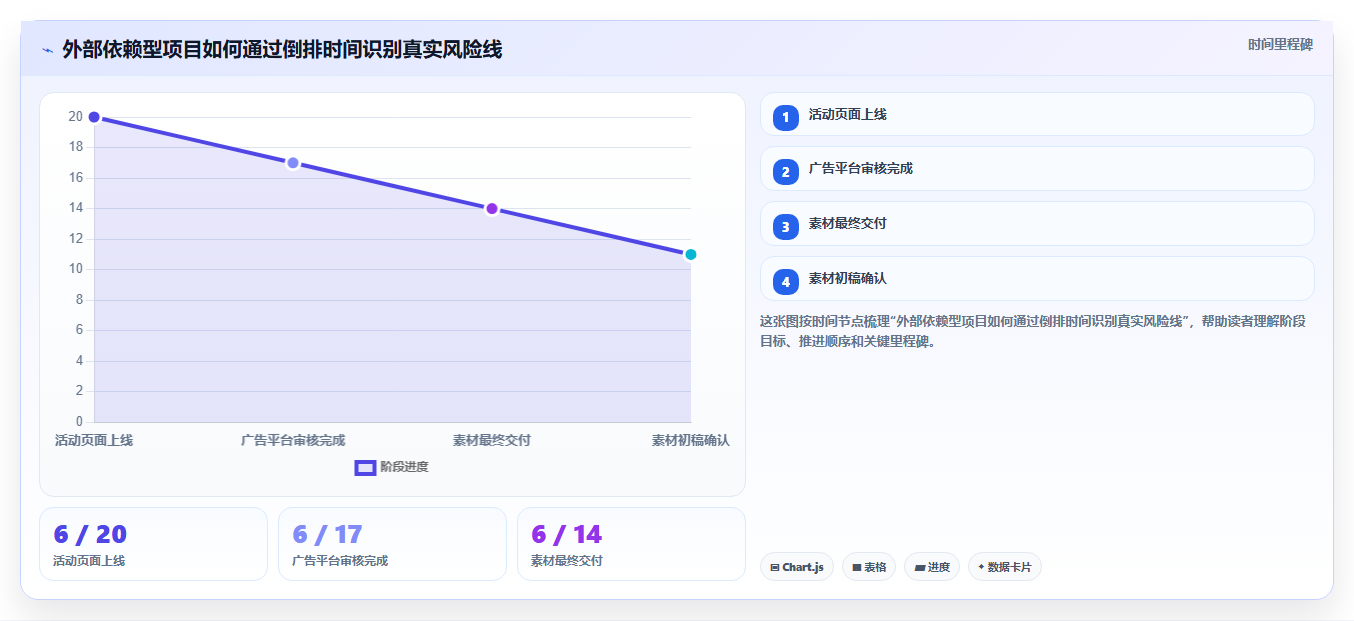This screenshot has width=1354, height=621.
Task: Click the number 1 step badge
Action: 785,117
